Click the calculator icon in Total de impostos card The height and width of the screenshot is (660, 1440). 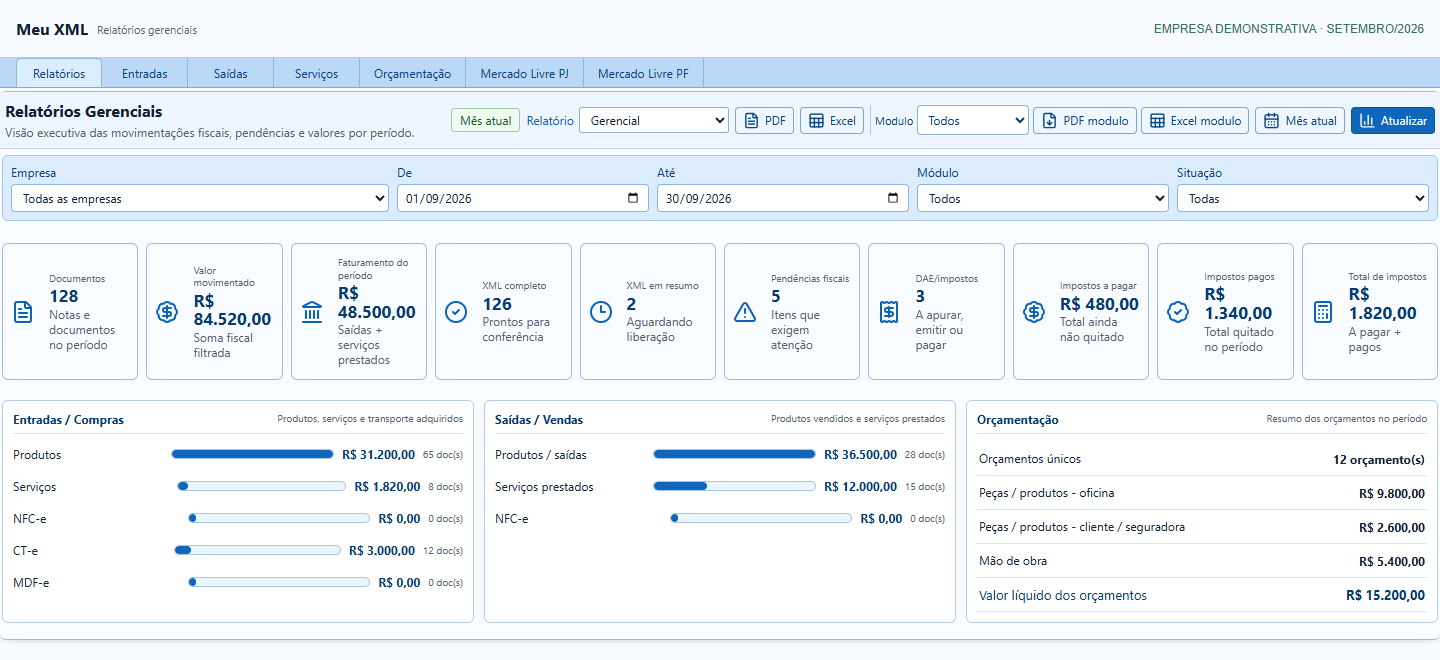[1323, 312]
